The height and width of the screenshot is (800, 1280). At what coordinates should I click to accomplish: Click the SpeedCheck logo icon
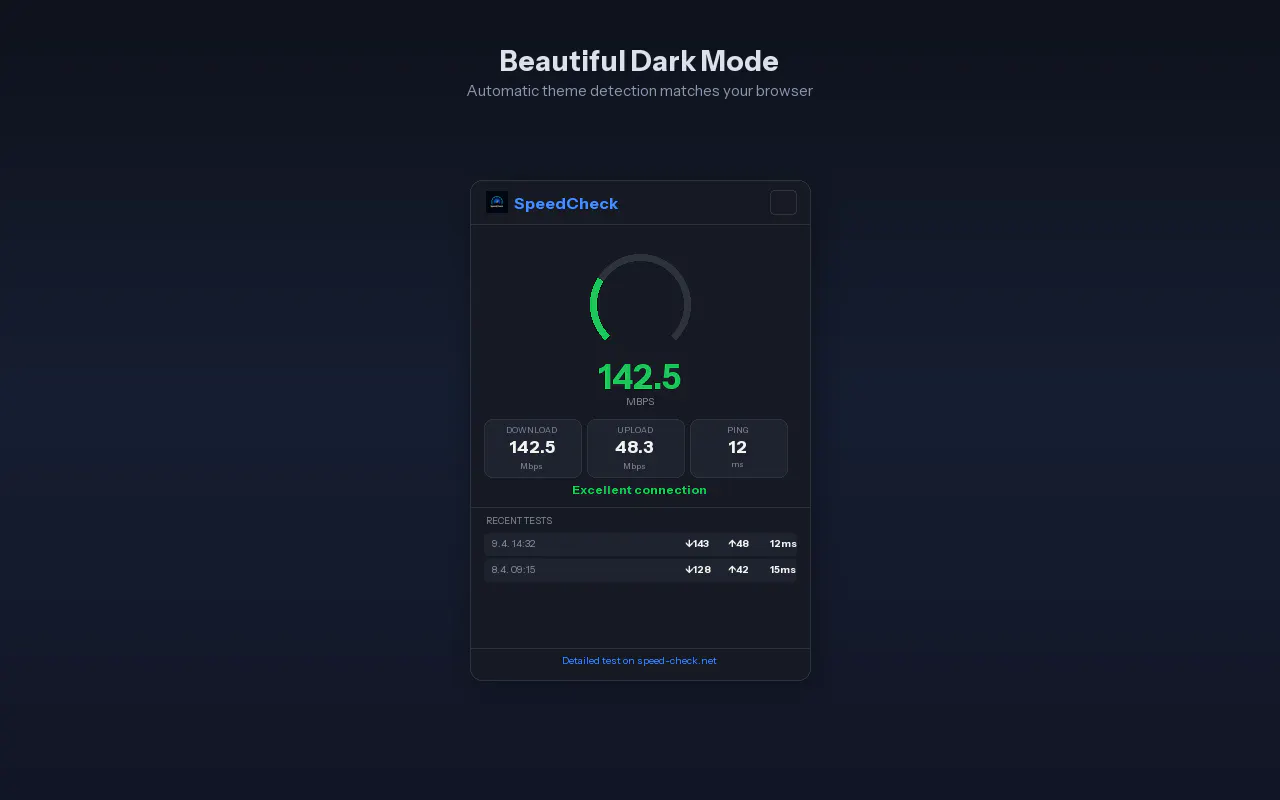pyautogui.click(x=497, y=203)
